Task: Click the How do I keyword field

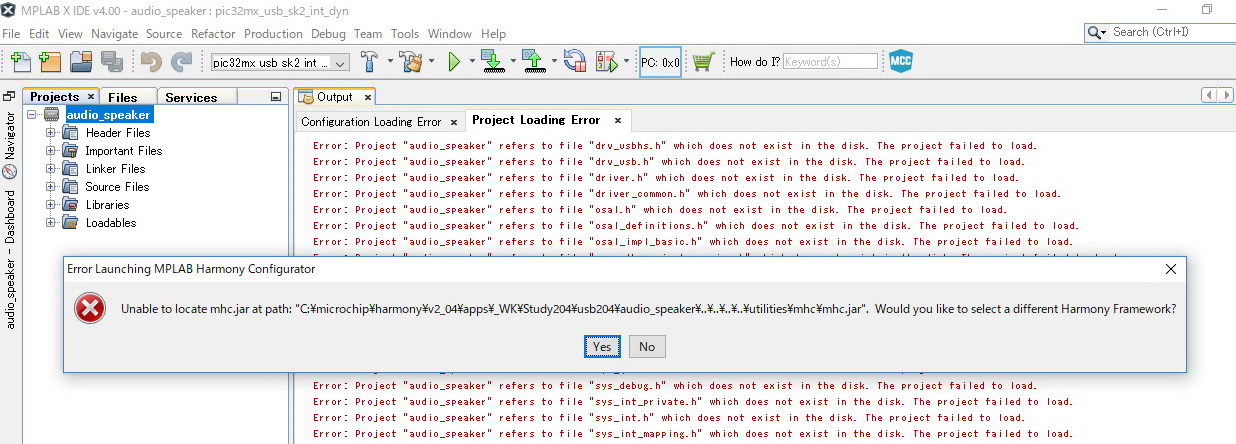Action: [x=829, y=62]
